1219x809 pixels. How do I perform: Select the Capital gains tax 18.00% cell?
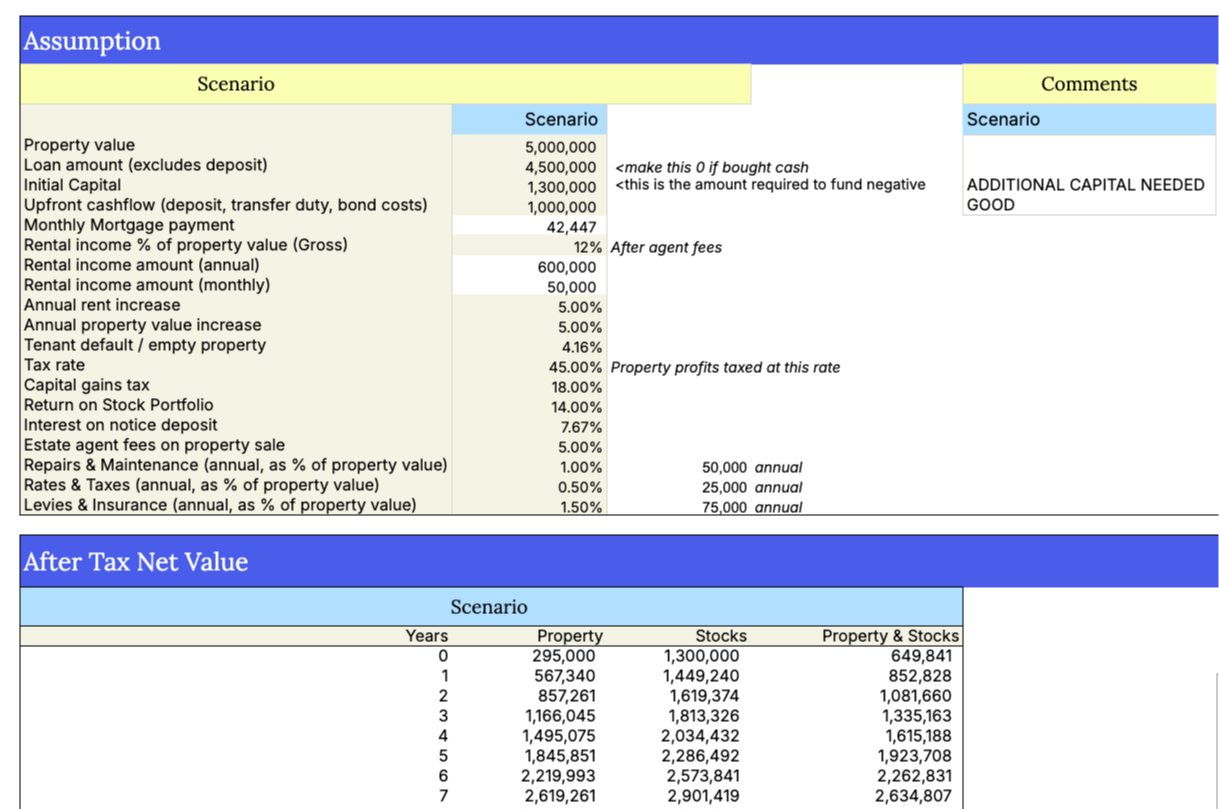point(530,387)
